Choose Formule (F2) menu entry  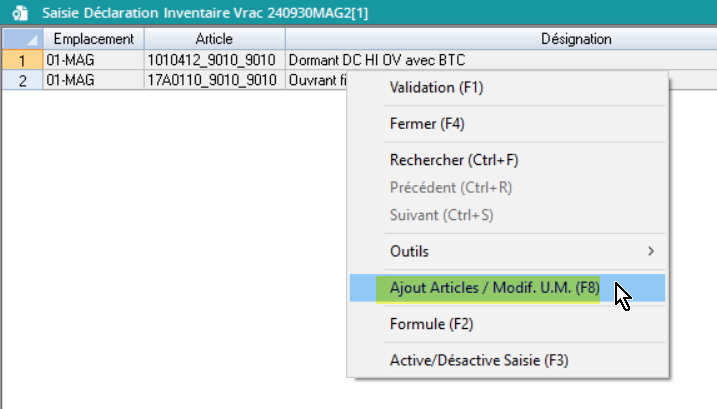(431, 324)
